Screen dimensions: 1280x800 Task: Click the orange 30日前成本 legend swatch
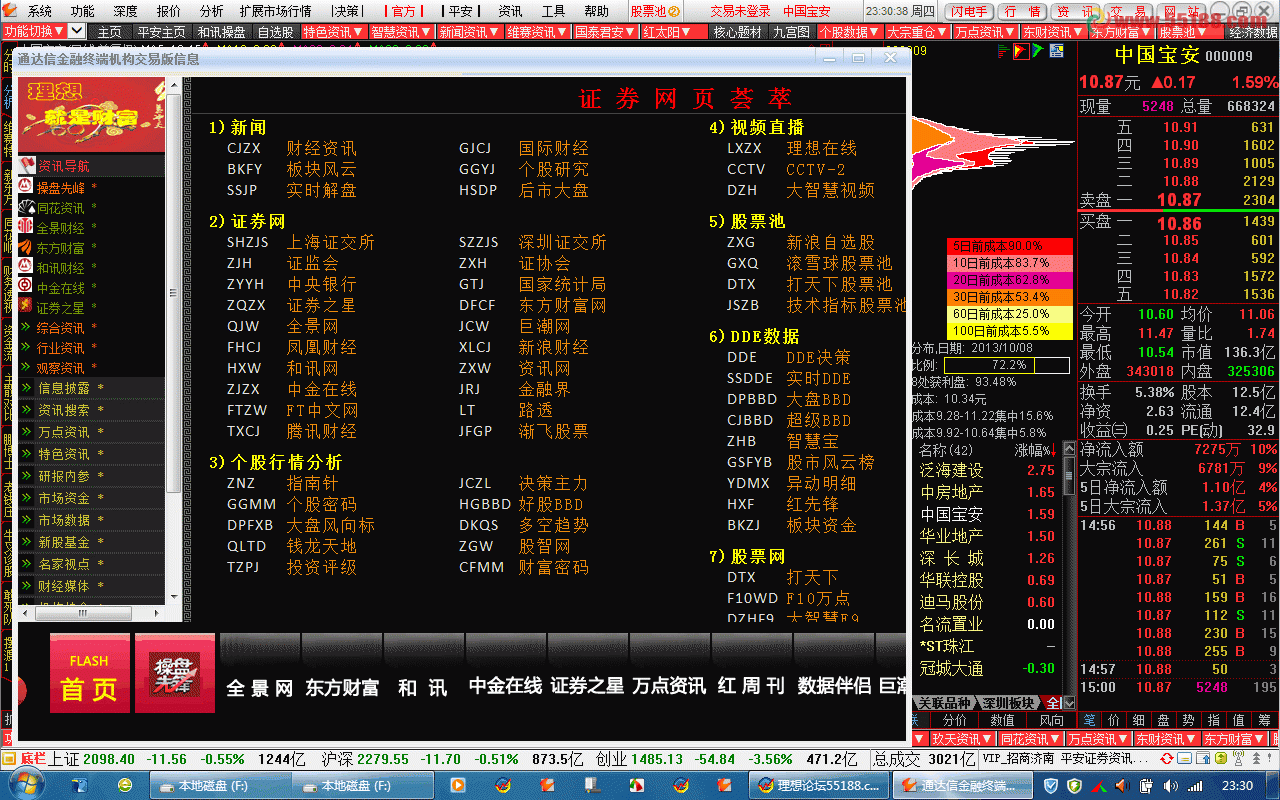tap(1009, 297)
